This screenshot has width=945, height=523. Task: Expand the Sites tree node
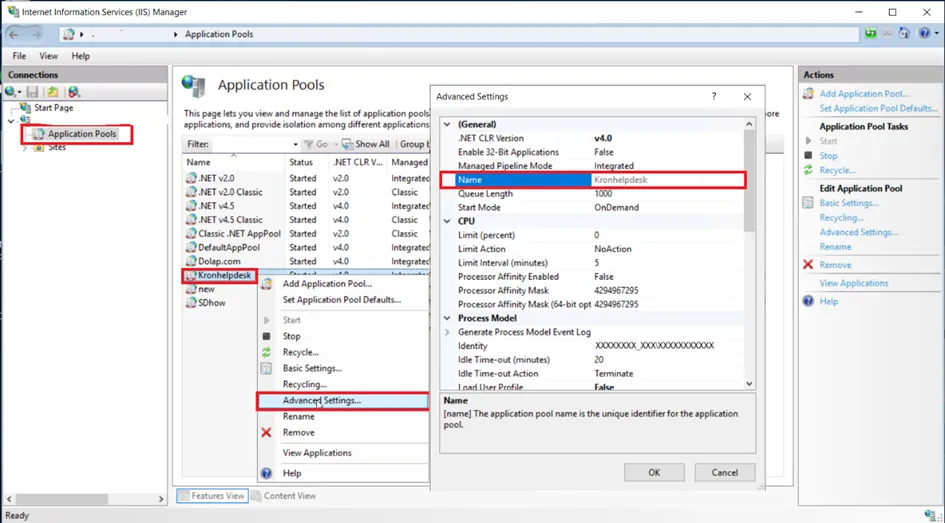(x=25, y=148)
